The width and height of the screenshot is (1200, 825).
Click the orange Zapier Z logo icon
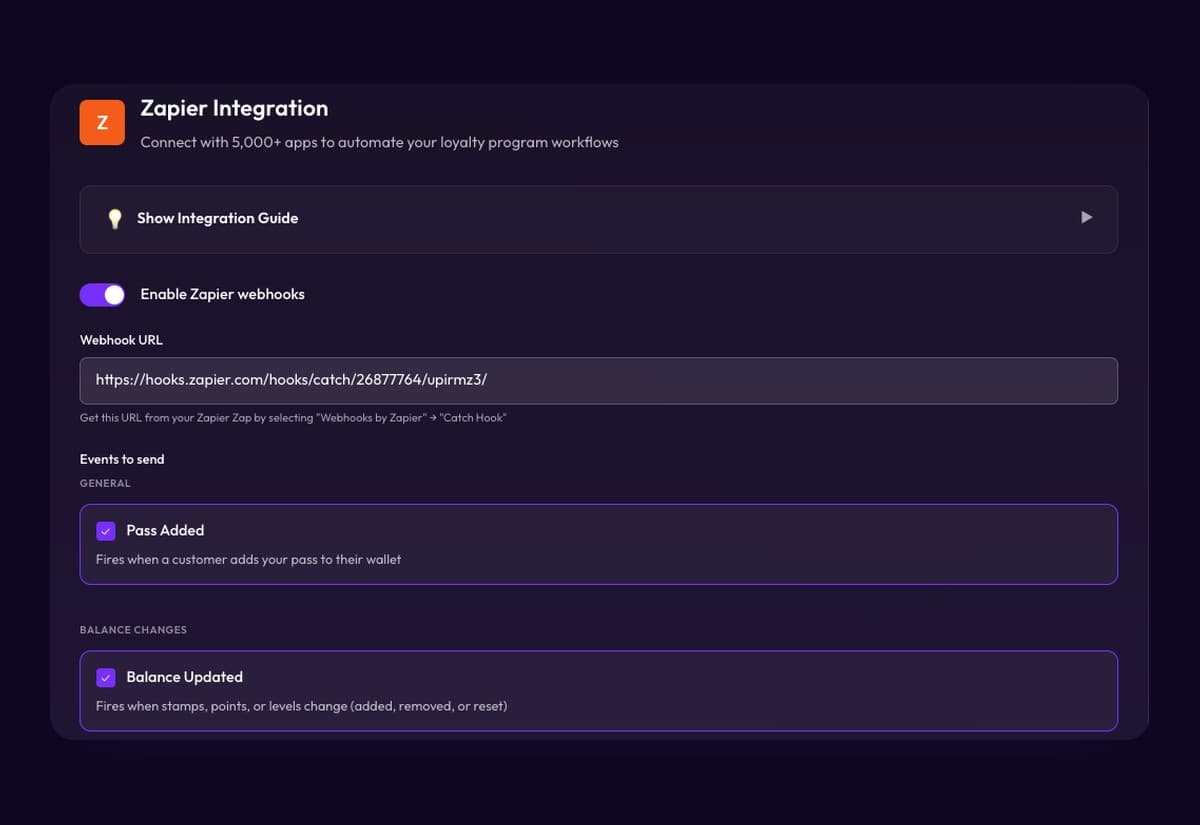(102, 122)
